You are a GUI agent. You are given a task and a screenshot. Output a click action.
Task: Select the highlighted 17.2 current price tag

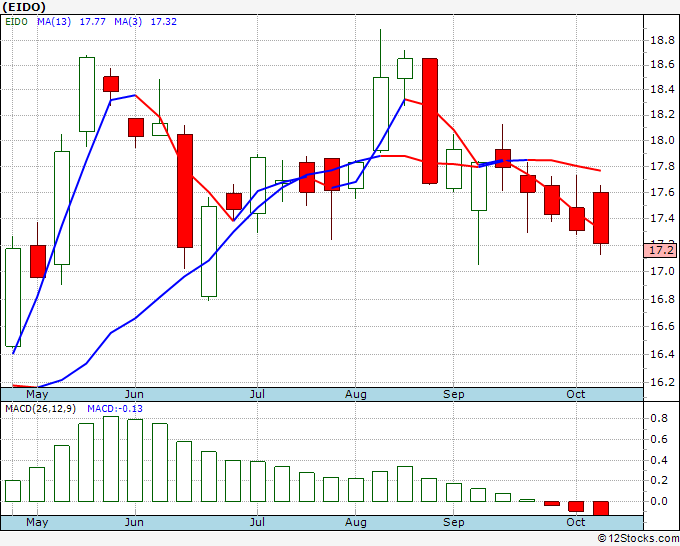(x=660, y=250)
